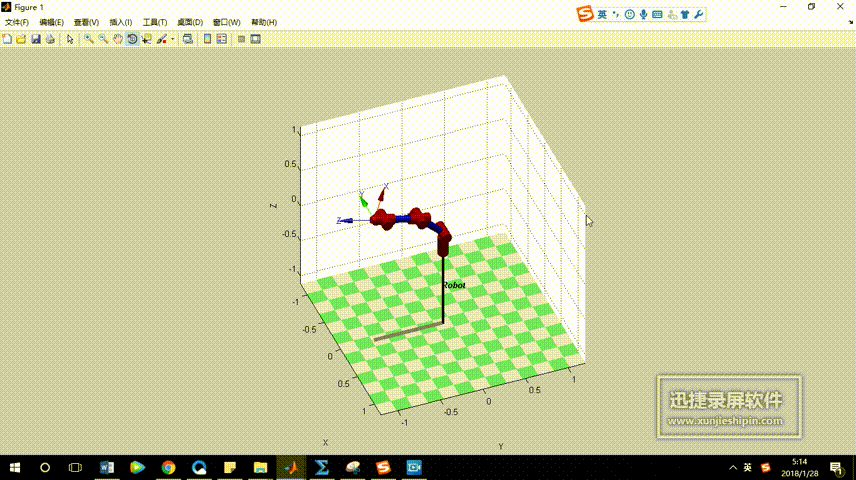The width and height of the screenshot is (856, 480).
Task: Select the Brush data tool
Action: (162, 39)
